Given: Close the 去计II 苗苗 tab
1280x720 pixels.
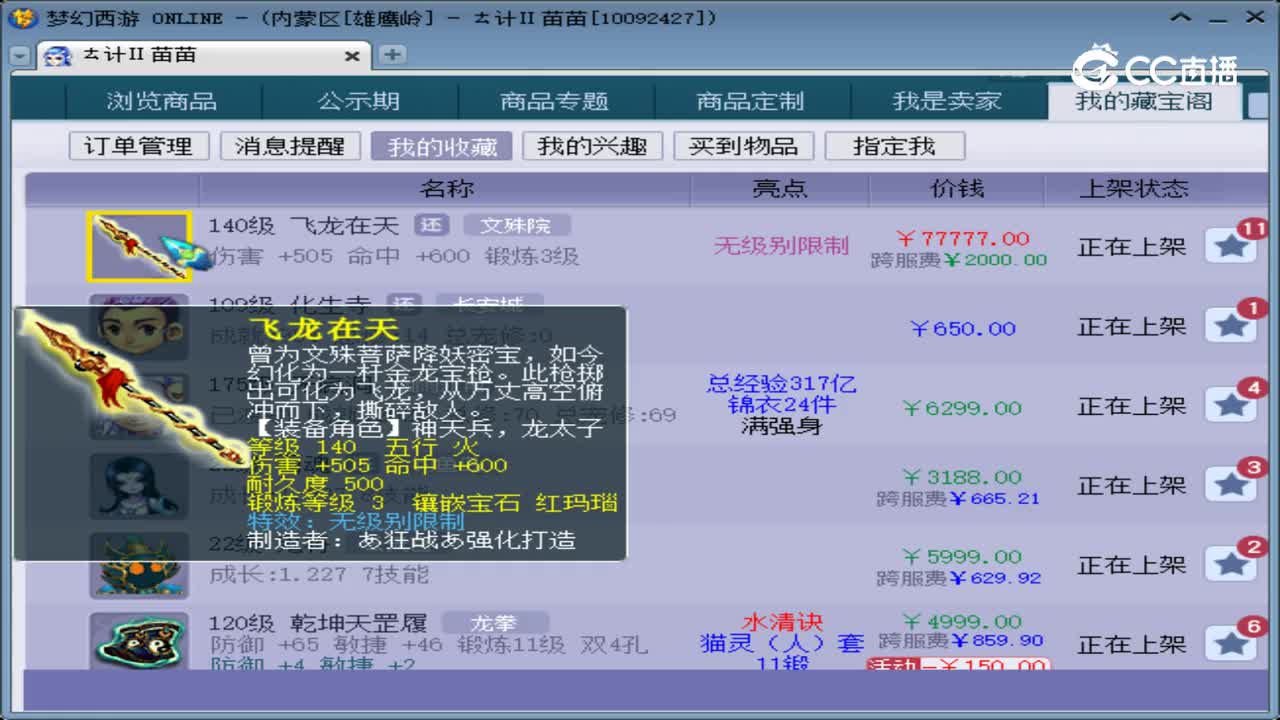Looking at the screenshot, I should tap(352, 56).
